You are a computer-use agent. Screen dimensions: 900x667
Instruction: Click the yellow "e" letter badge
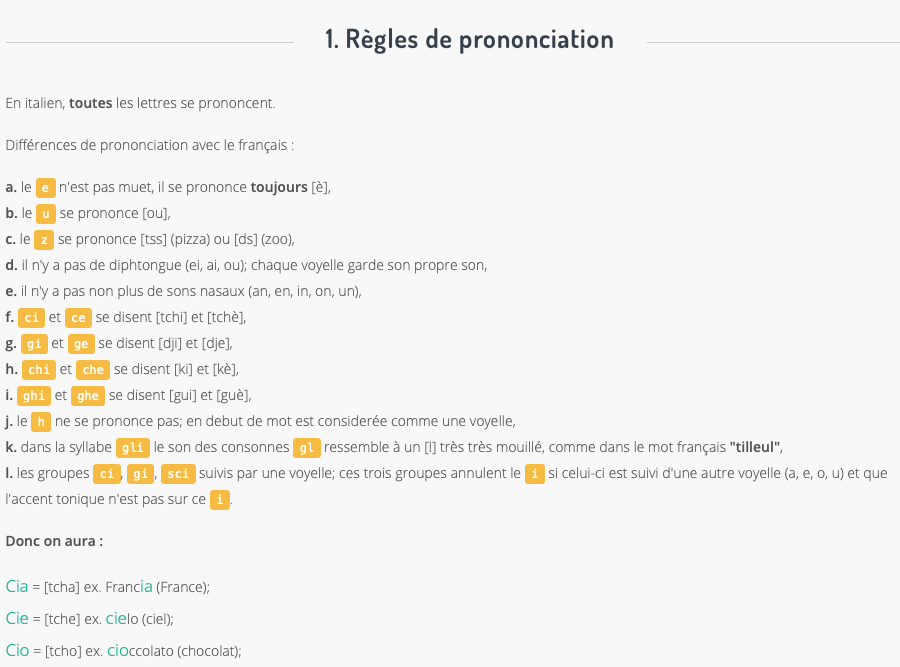coord(45,187)
